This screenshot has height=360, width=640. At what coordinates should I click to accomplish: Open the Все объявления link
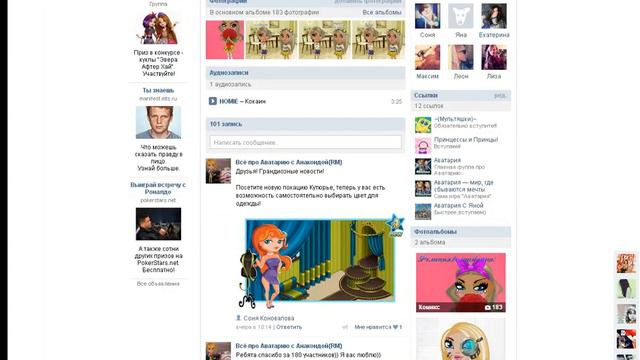[158, 284]
